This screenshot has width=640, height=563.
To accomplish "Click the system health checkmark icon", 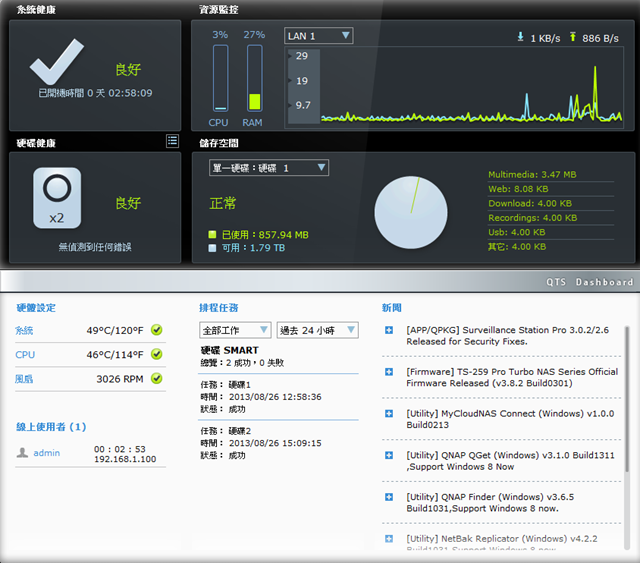I will tap(57, 62).
